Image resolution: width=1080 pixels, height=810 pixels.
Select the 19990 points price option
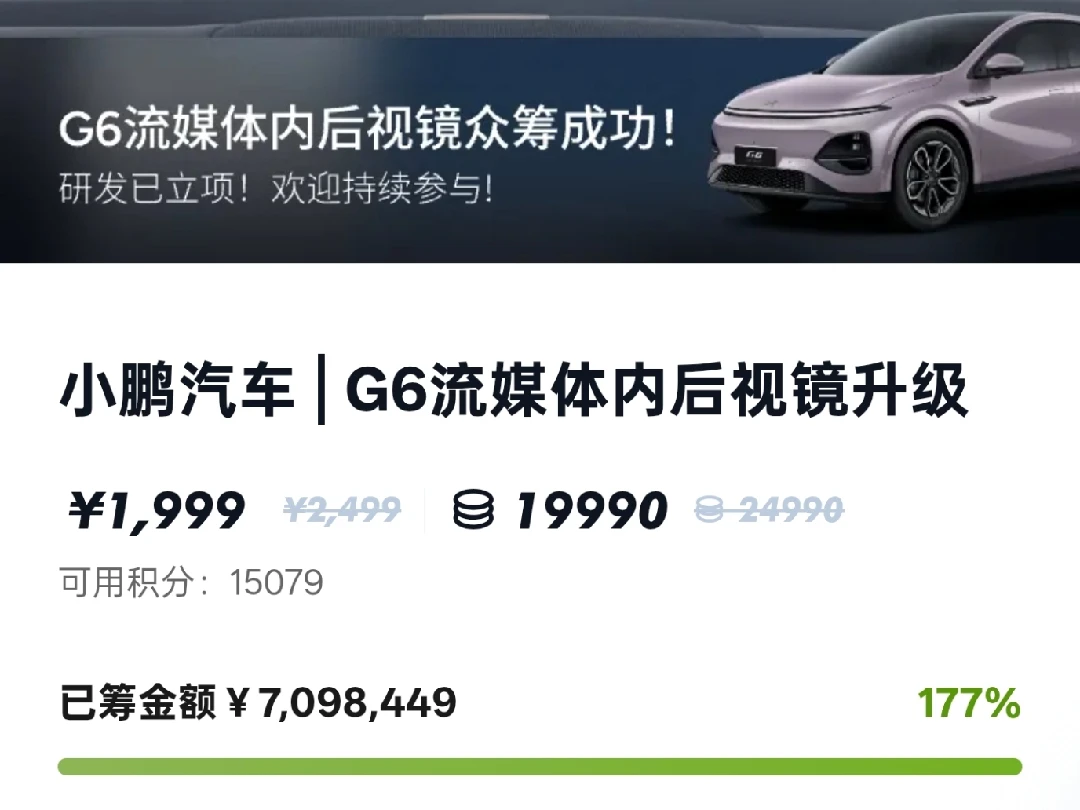coord(592,510)
